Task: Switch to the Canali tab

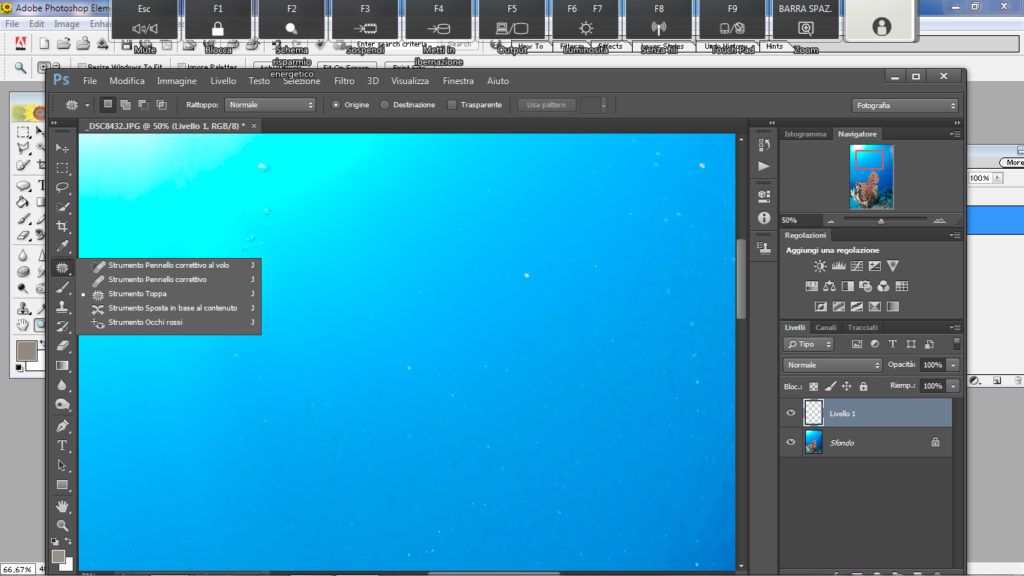Action: click(x=826, y=327)
